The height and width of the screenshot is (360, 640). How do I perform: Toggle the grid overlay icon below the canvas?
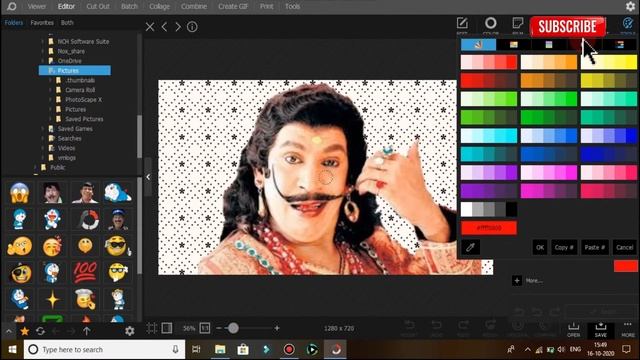tap(152, 328)
